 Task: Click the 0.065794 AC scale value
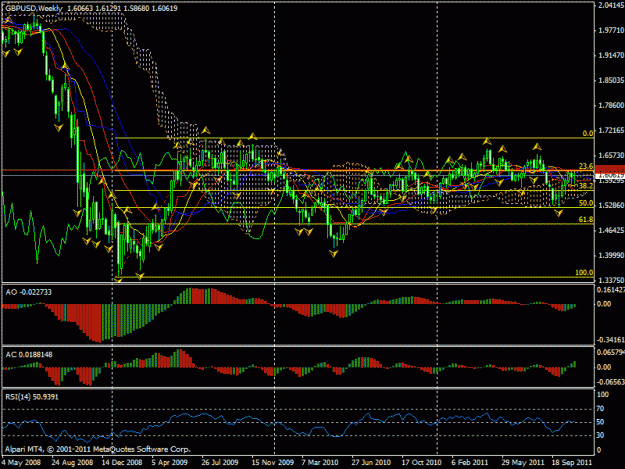click(x=610, y=352)
